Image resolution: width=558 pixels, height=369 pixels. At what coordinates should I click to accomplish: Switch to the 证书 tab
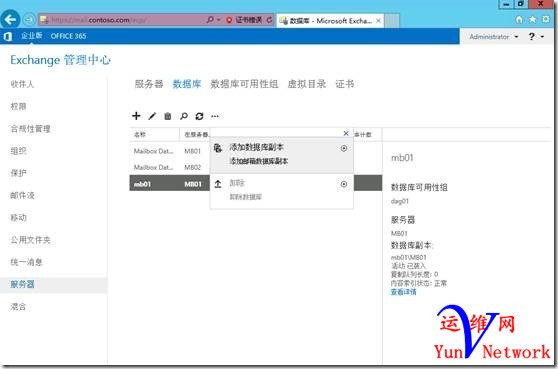pos(345,84)
